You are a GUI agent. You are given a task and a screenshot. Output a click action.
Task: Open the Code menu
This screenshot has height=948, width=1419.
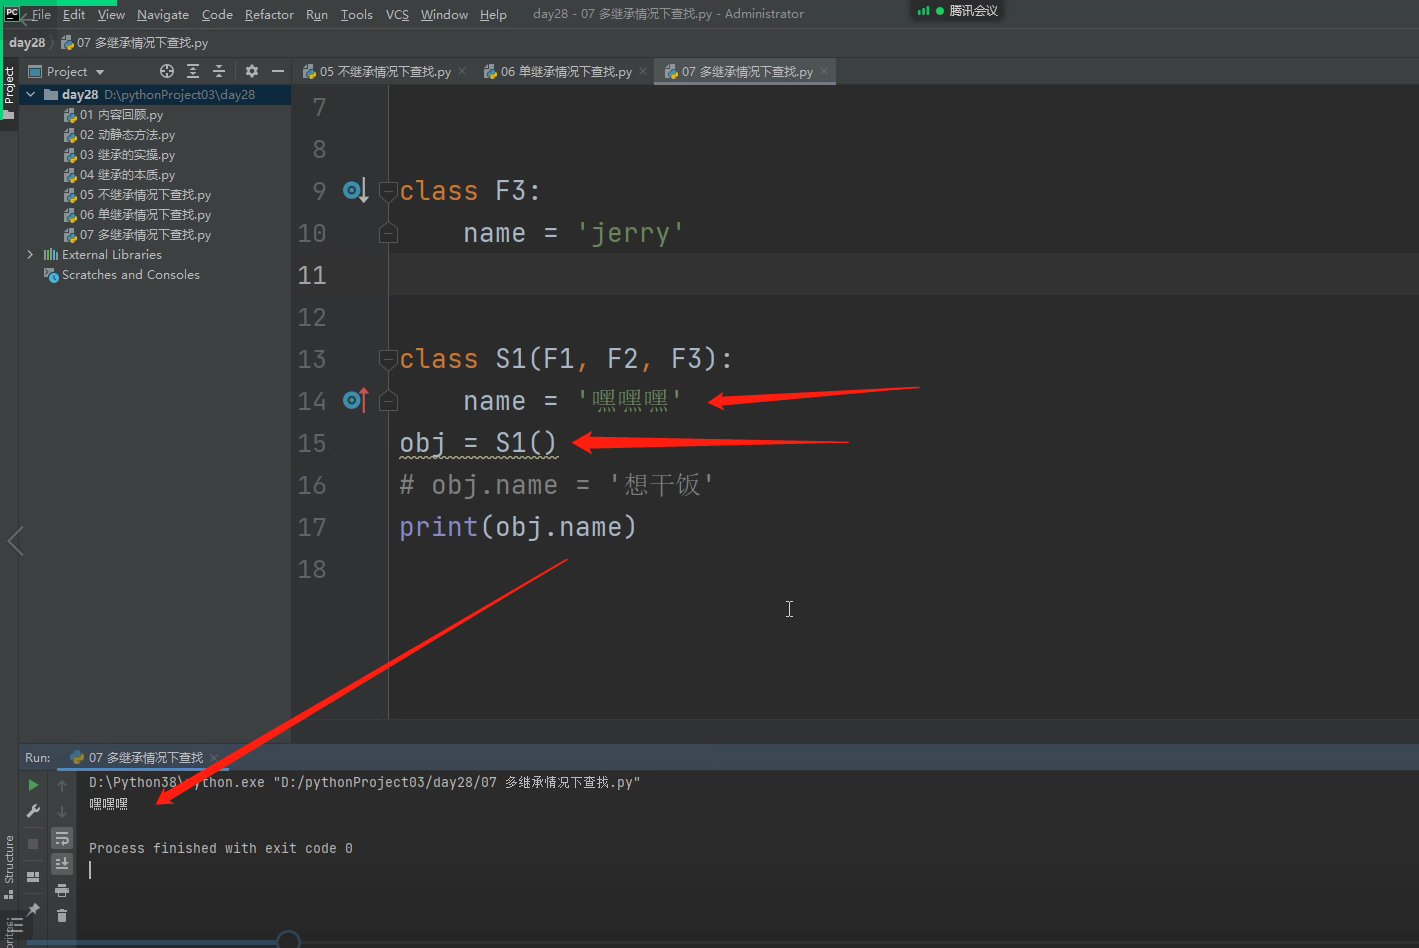tap(217, 14)
